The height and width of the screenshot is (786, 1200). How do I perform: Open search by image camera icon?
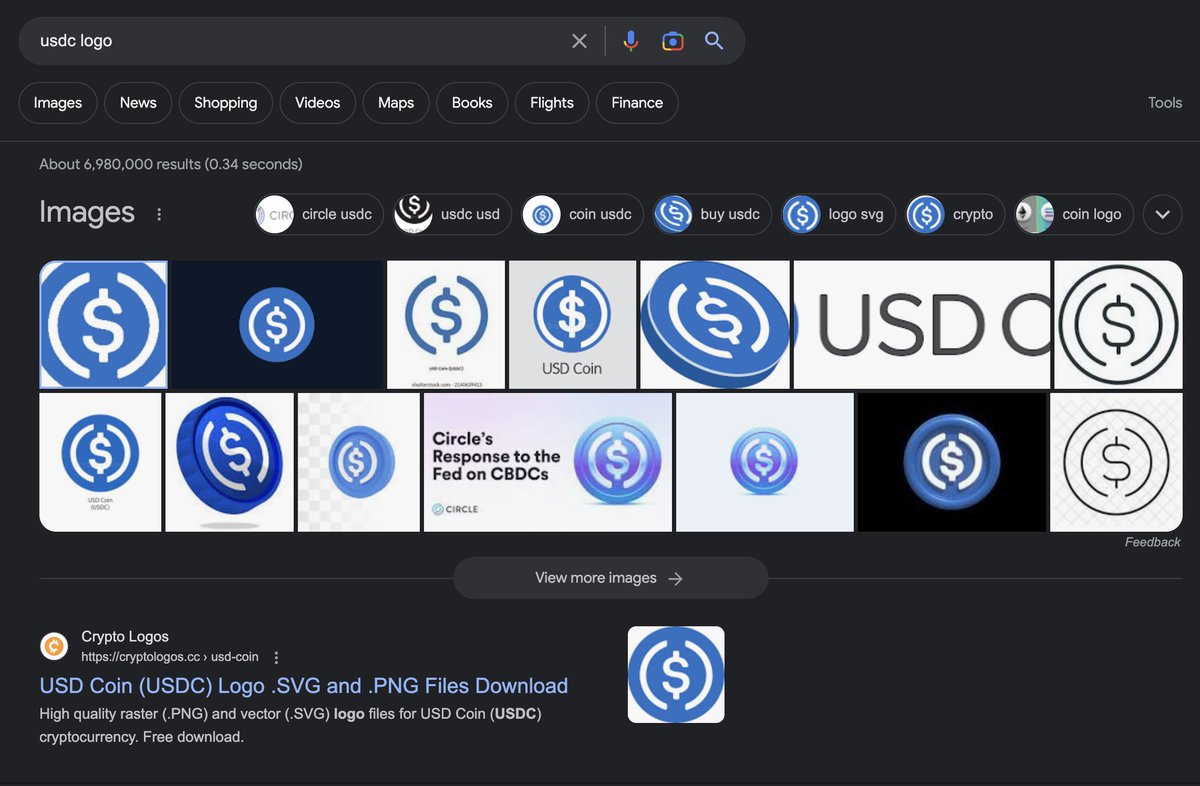673,41
